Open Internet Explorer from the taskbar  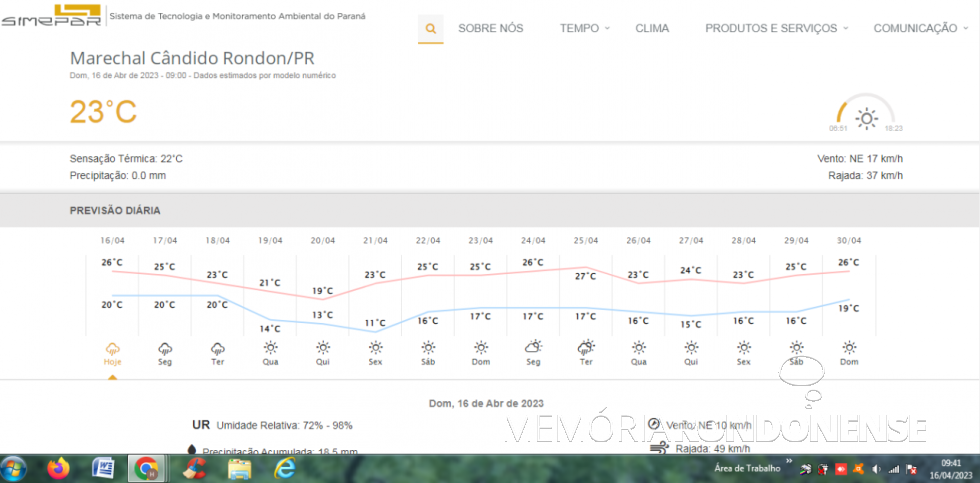pos(285,468)
